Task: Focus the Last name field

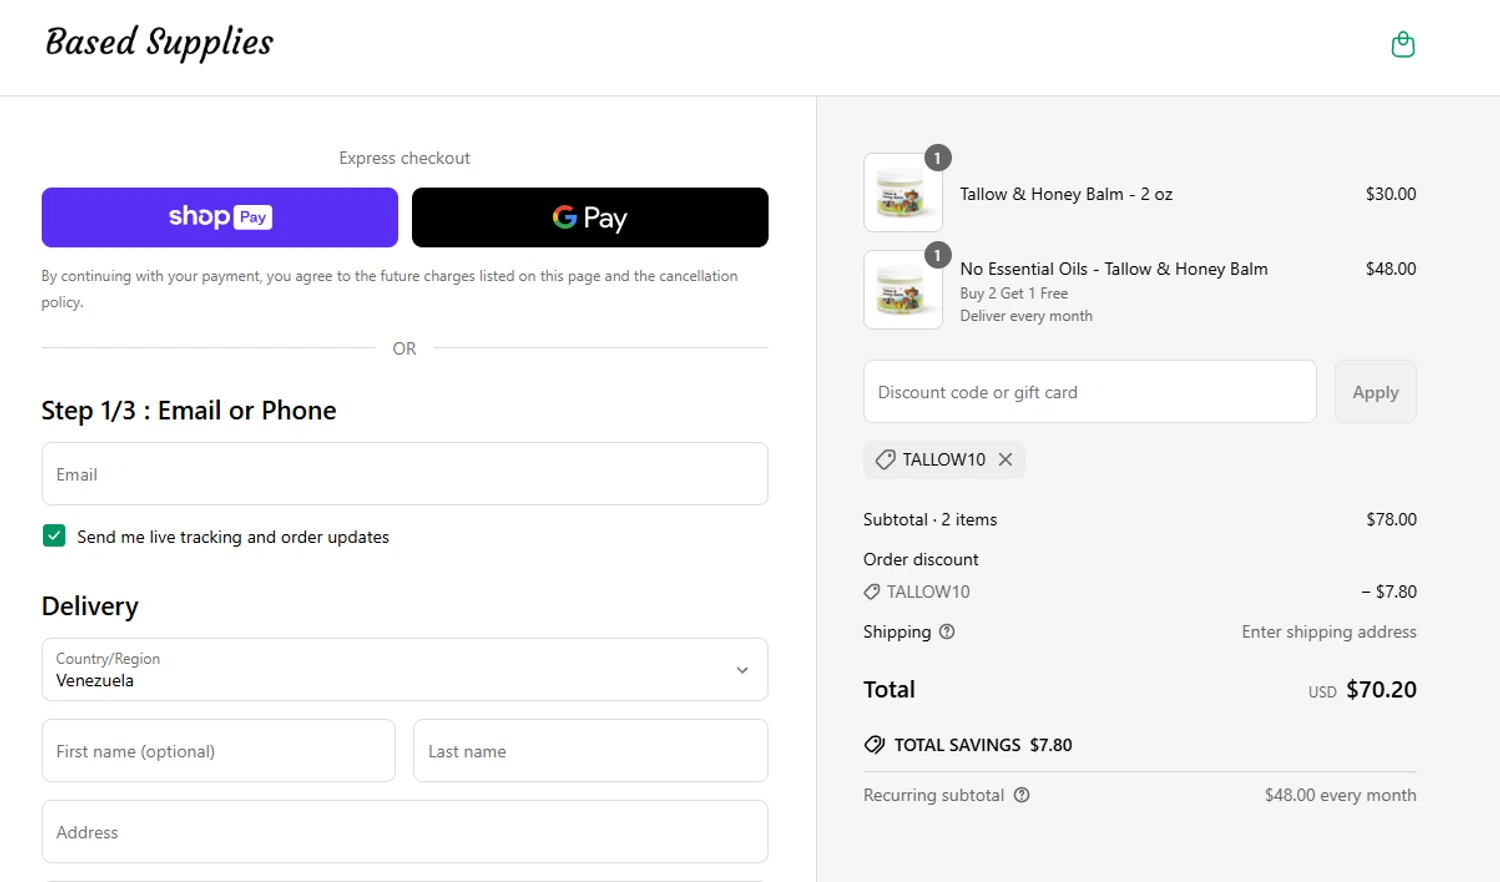Action: (590, 751)
